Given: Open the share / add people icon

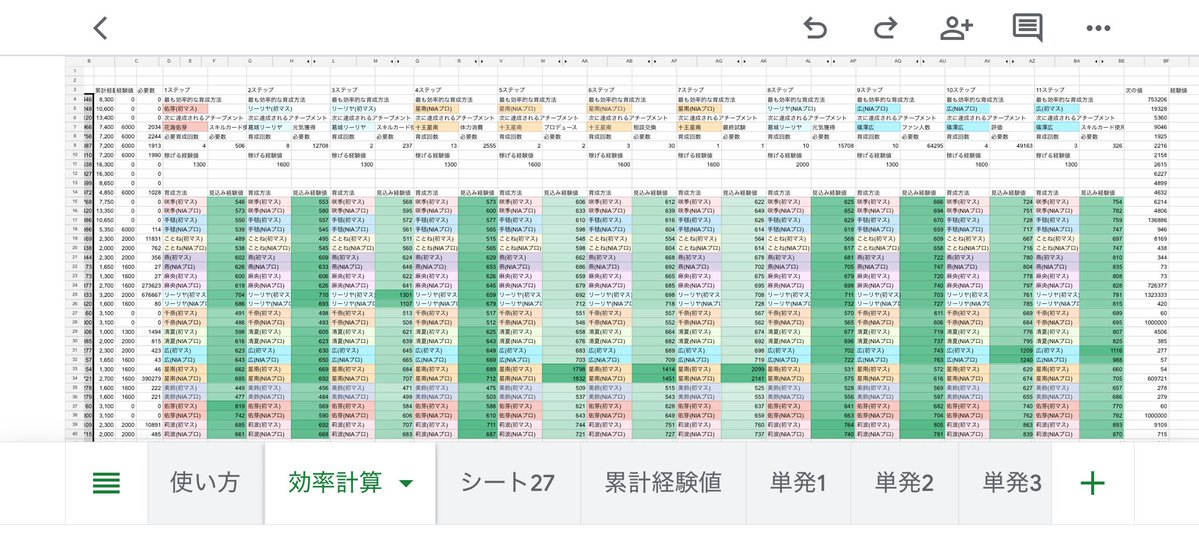Looking at the screenshot, I should [956, 28].
